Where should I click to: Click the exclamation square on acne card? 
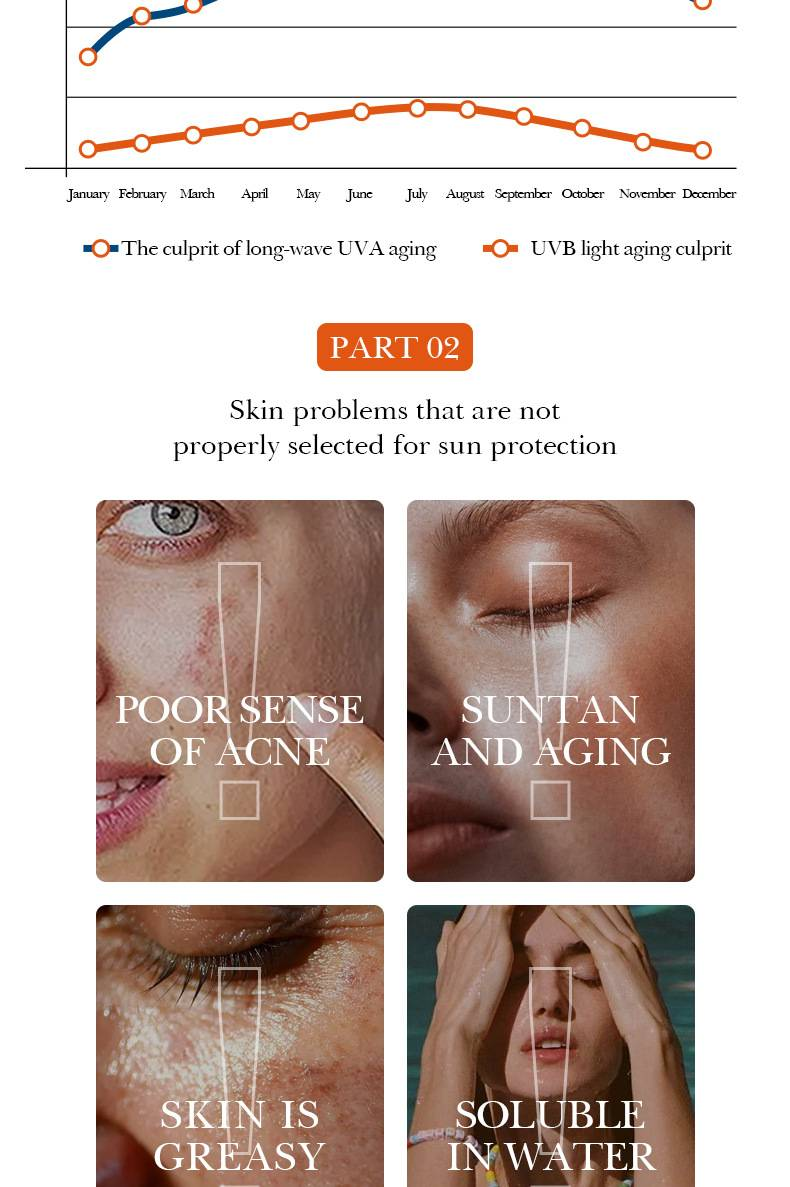(x=239, y=800)
